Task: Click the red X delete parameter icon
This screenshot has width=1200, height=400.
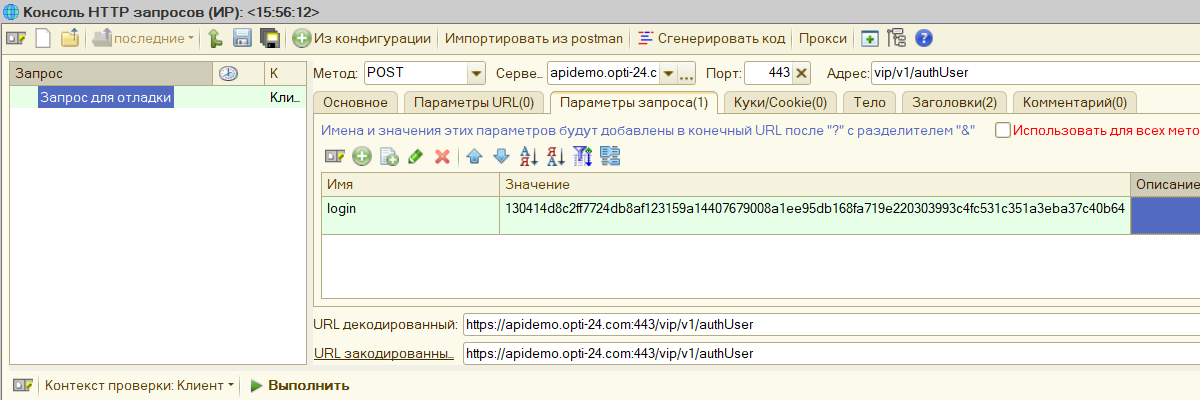Action: tap(441, 156)
